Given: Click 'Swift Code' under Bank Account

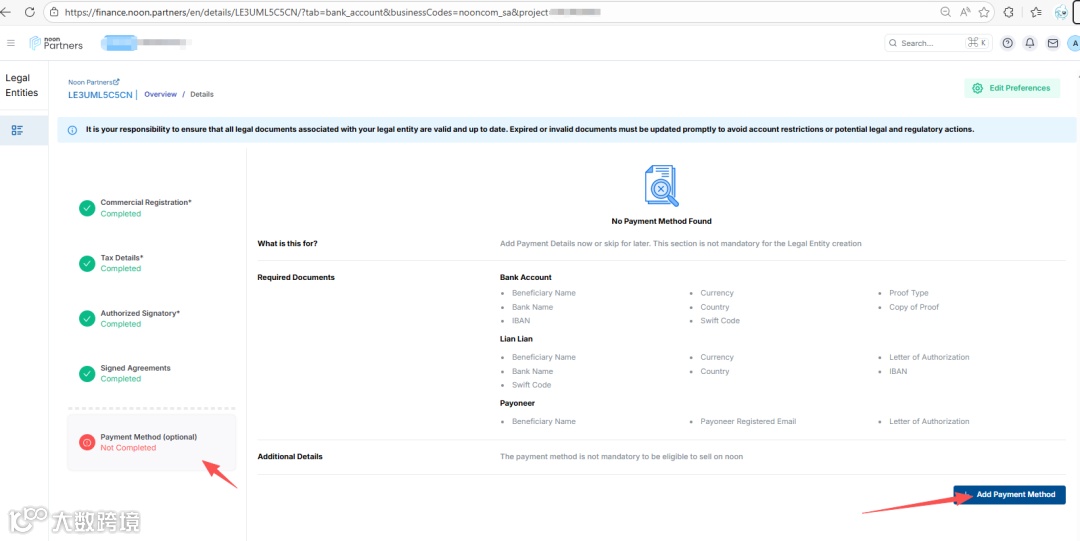Looking at the screenshot, I should (720, 320).
